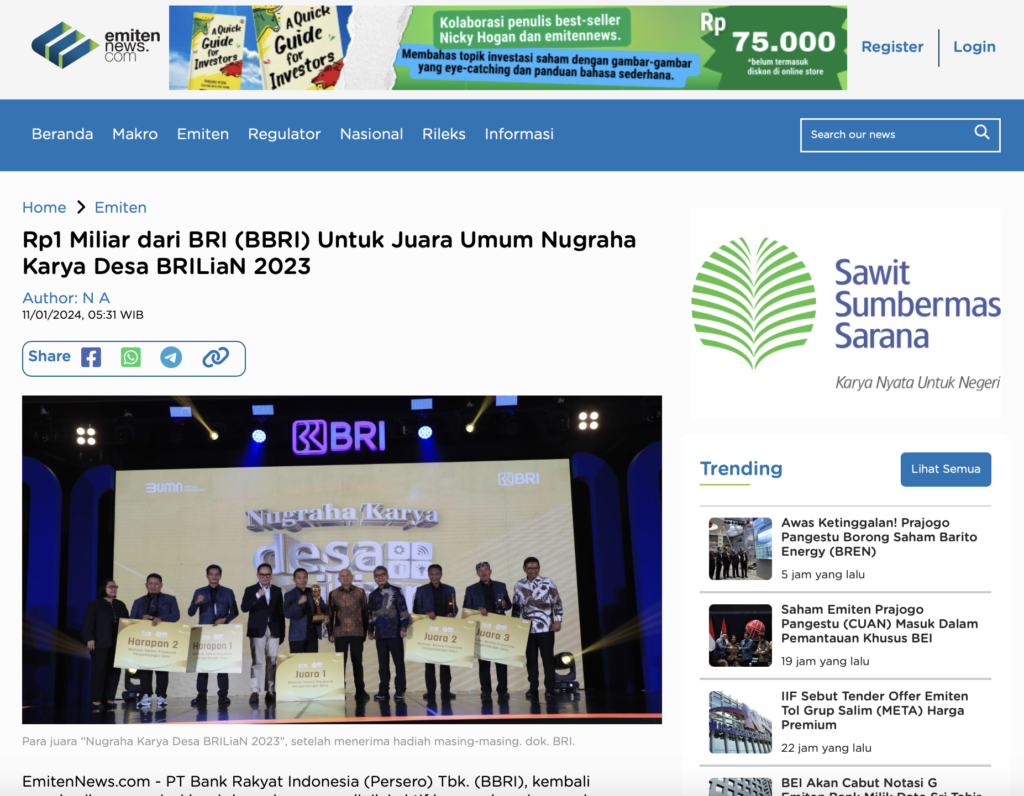Open A Quick Guide for Investors banner
The image size is (1024, 796).
[508, 48]
